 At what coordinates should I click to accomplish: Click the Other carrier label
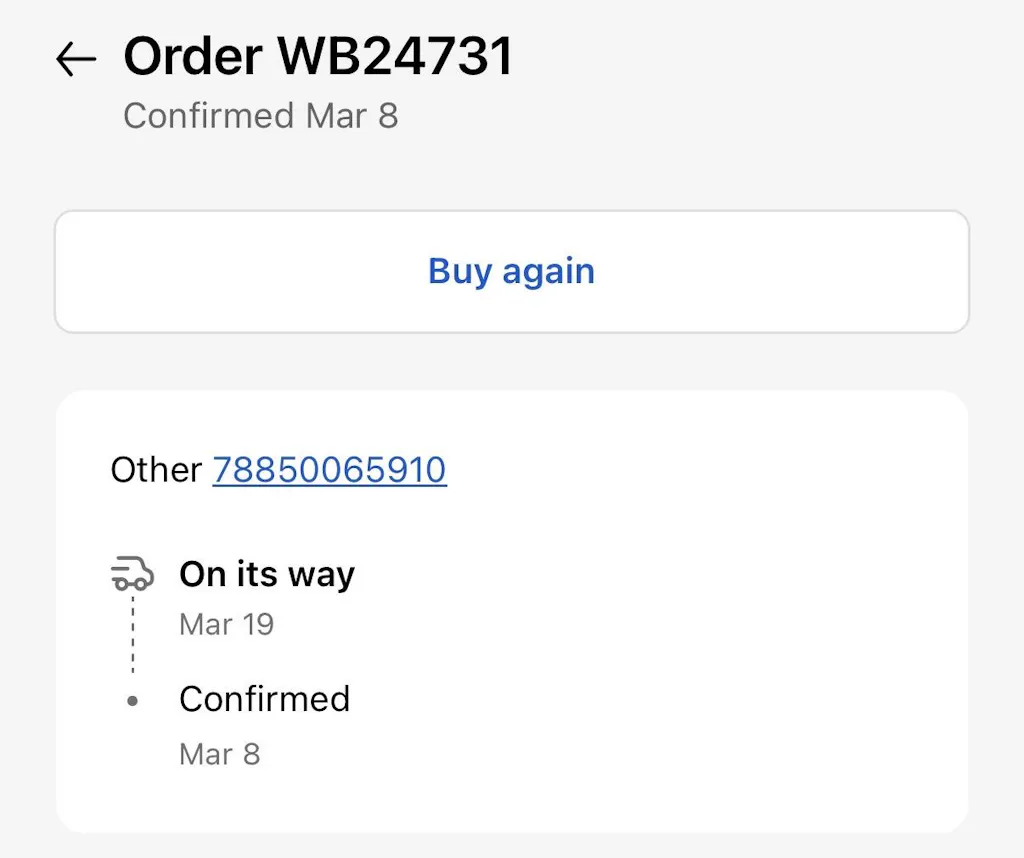click(x=156, y=470)
